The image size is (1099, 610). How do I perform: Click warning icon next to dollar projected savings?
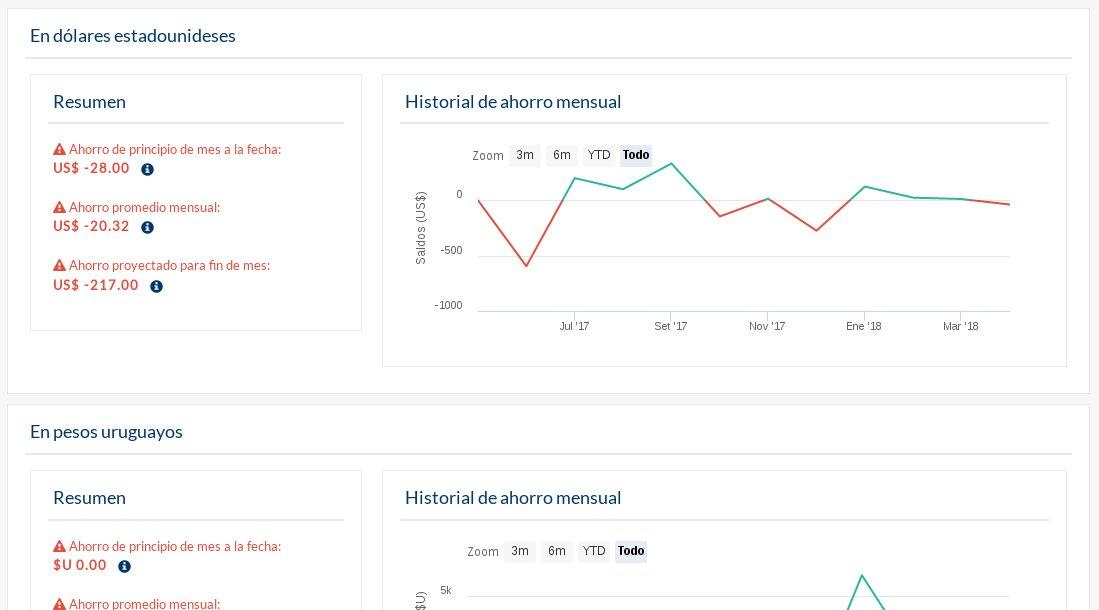60,266
